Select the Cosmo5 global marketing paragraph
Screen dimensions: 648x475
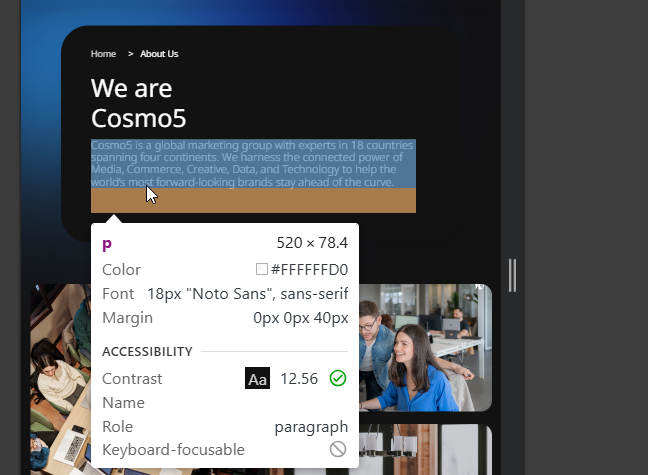[x=253, y=164]
